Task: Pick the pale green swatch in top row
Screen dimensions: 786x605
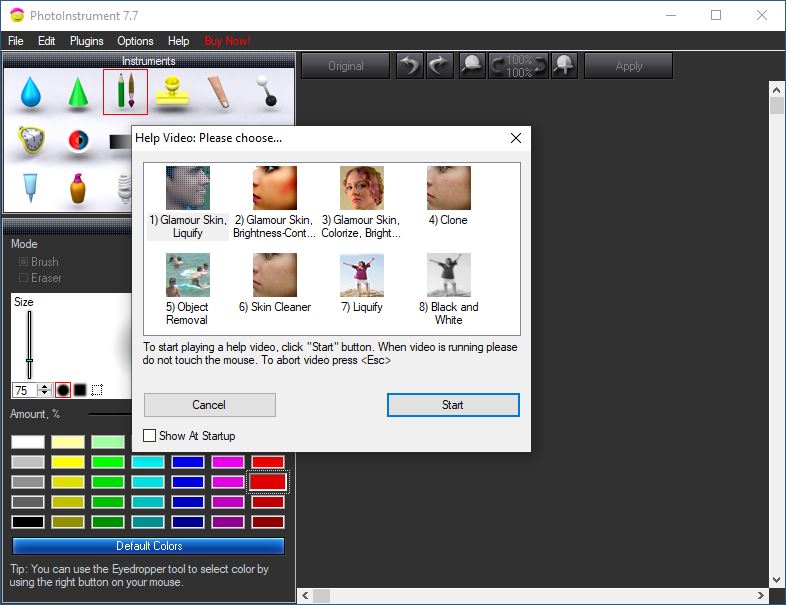Action: point(108,442)
